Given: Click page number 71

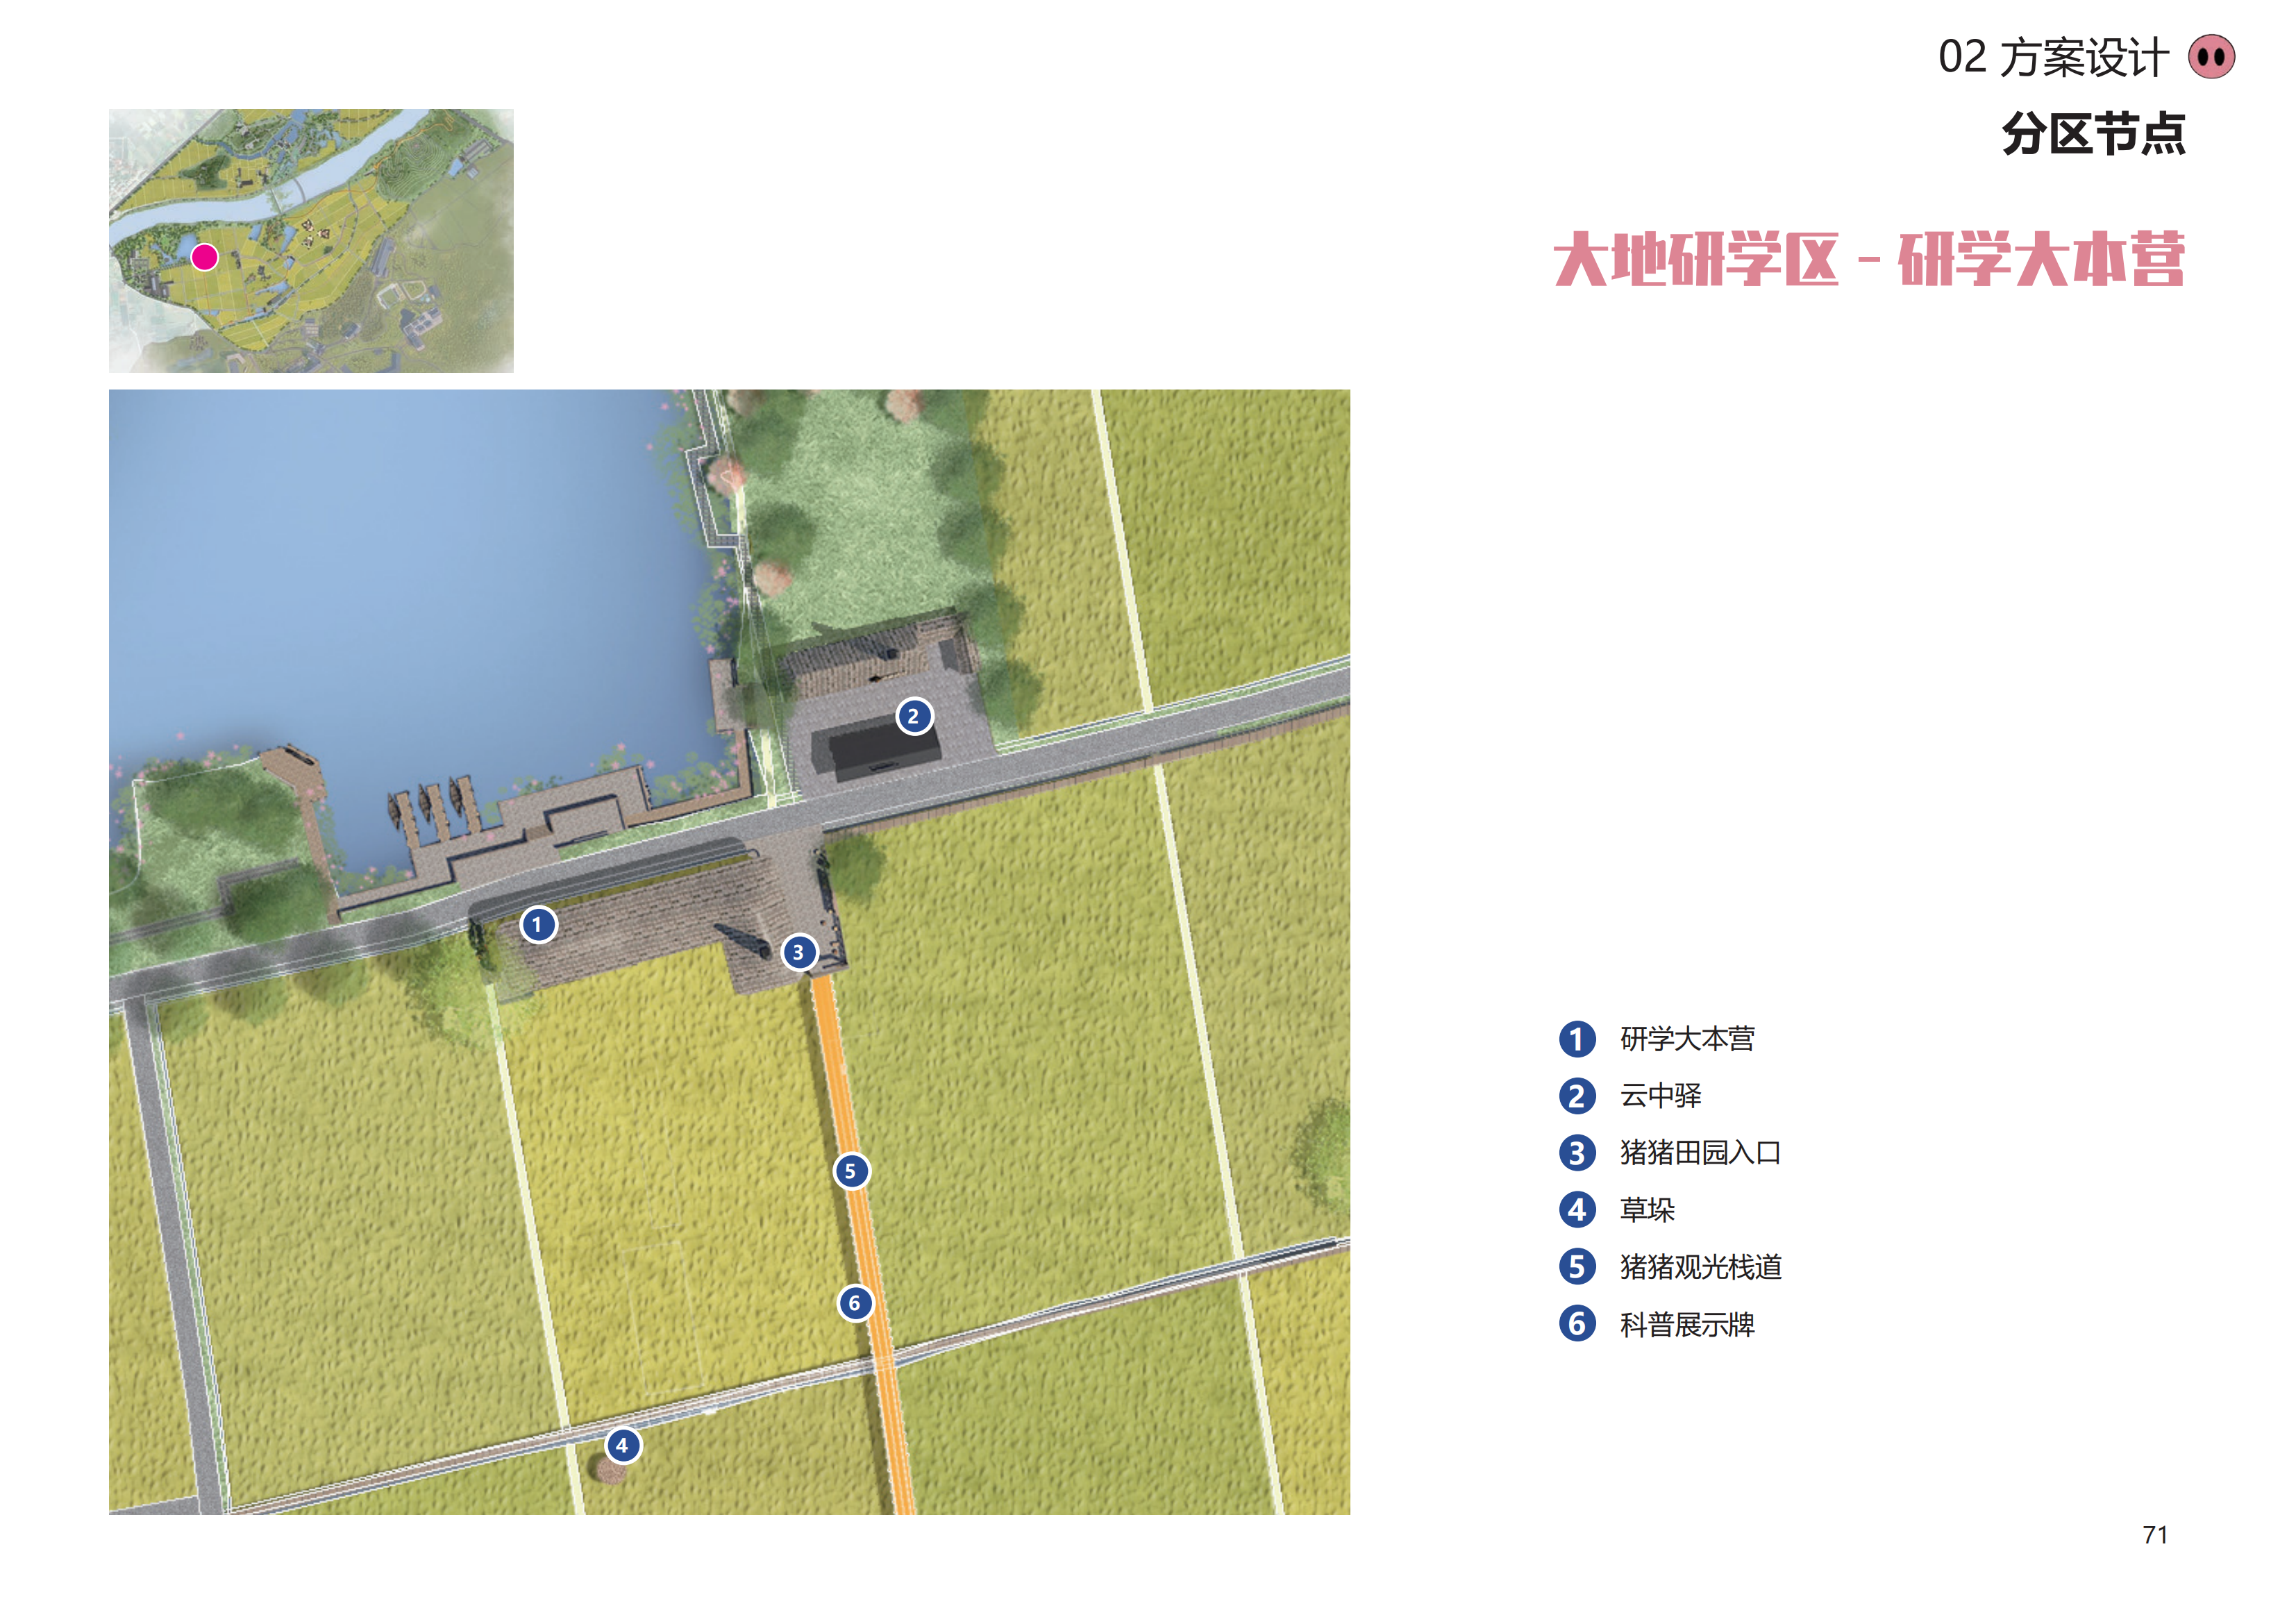Looking at the screenshot, I should [x=2155, y=1535].
